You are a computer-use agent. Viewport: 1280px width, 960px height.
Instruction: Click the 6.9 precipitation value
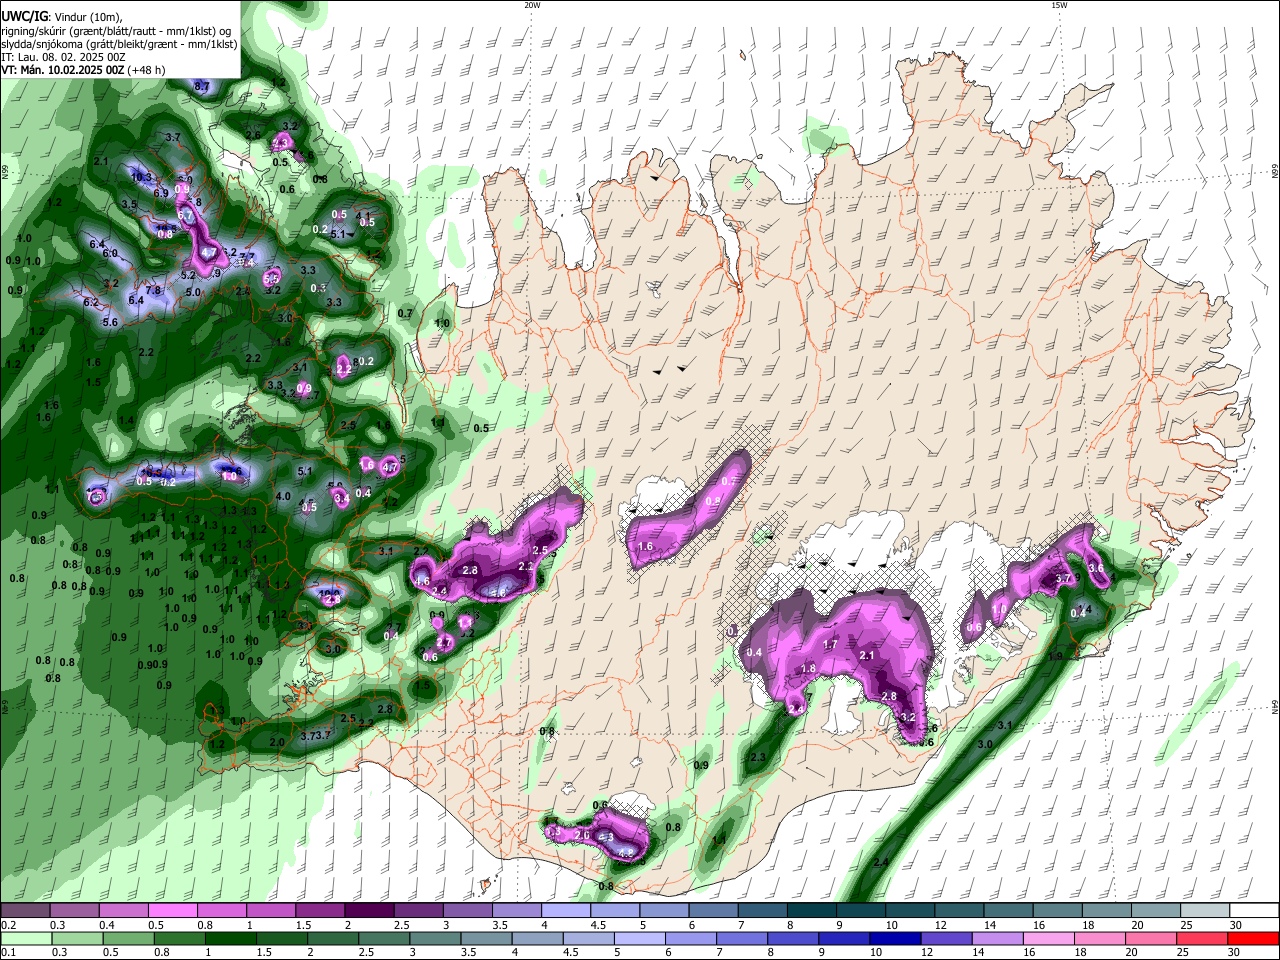pos(161,193)
